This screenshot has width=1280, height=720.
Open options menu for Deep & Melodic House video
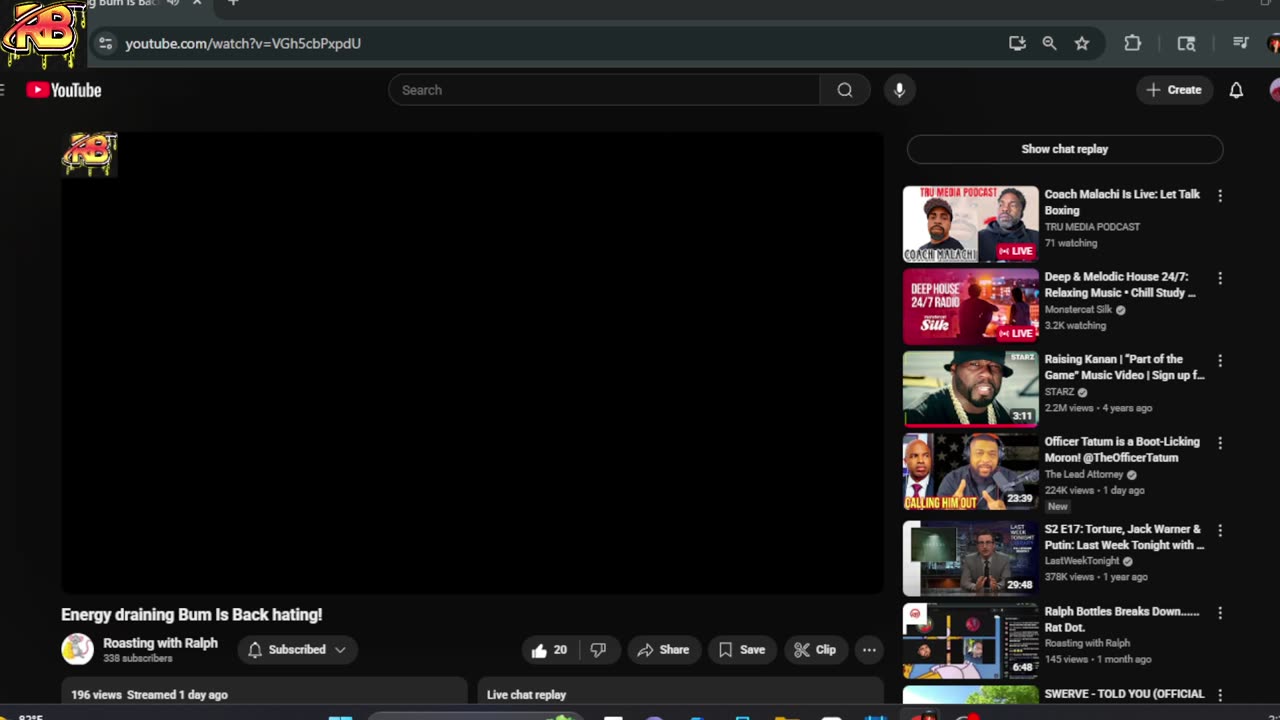point(1219,278)
